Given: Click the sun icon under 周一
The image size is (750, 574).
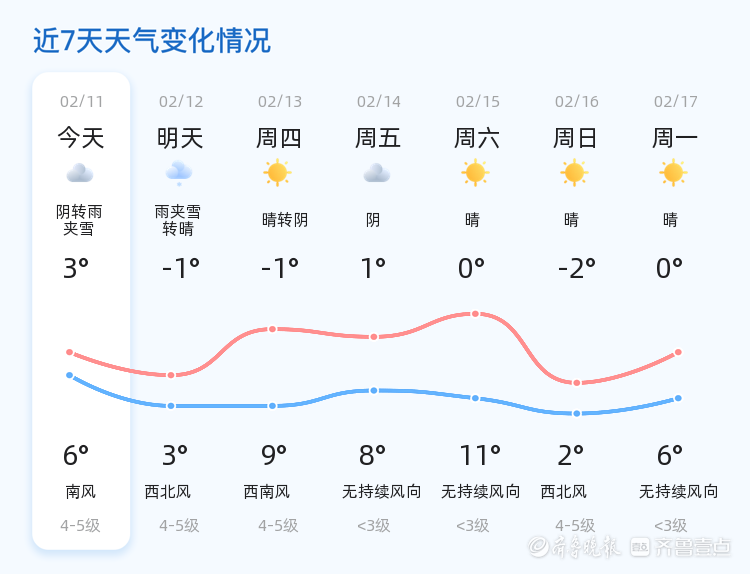Looking at the screenshot, I should tap(673, 173).
